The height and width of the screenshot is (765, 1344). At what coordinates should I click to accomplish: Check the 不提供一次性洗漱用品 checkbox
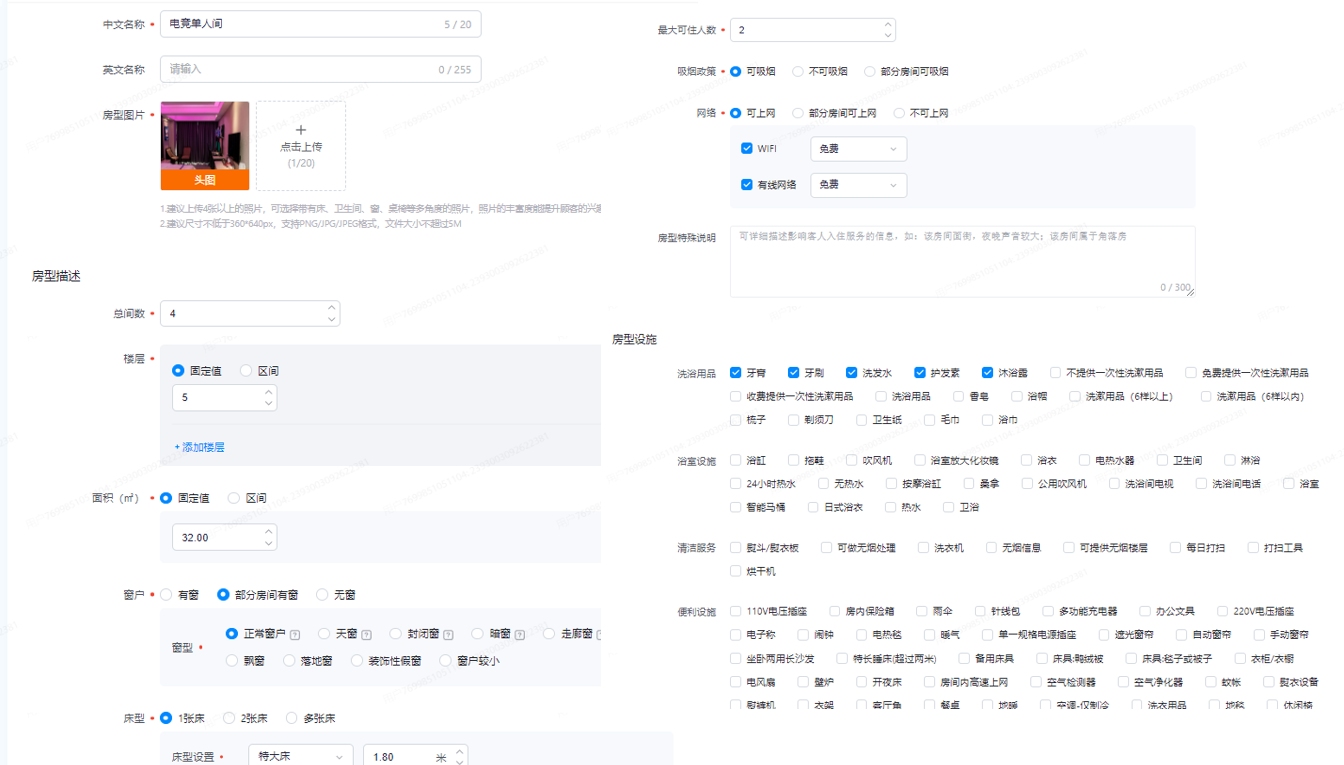1056,373
